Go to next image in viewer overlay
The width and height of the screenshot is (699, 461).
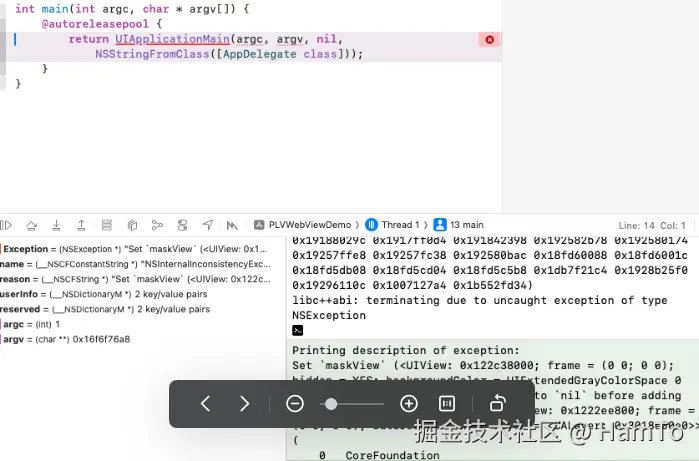click(x=244, y=403)
